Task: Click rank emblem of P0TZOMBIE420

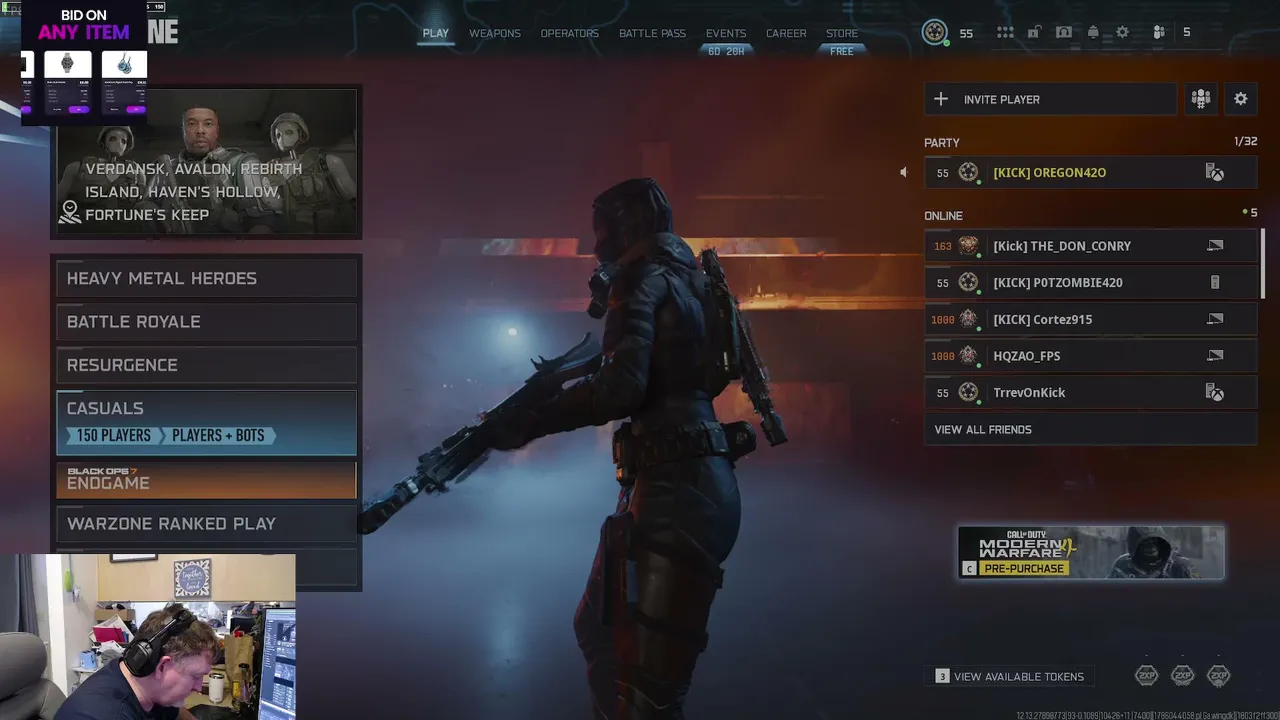Action: (968, 282)
